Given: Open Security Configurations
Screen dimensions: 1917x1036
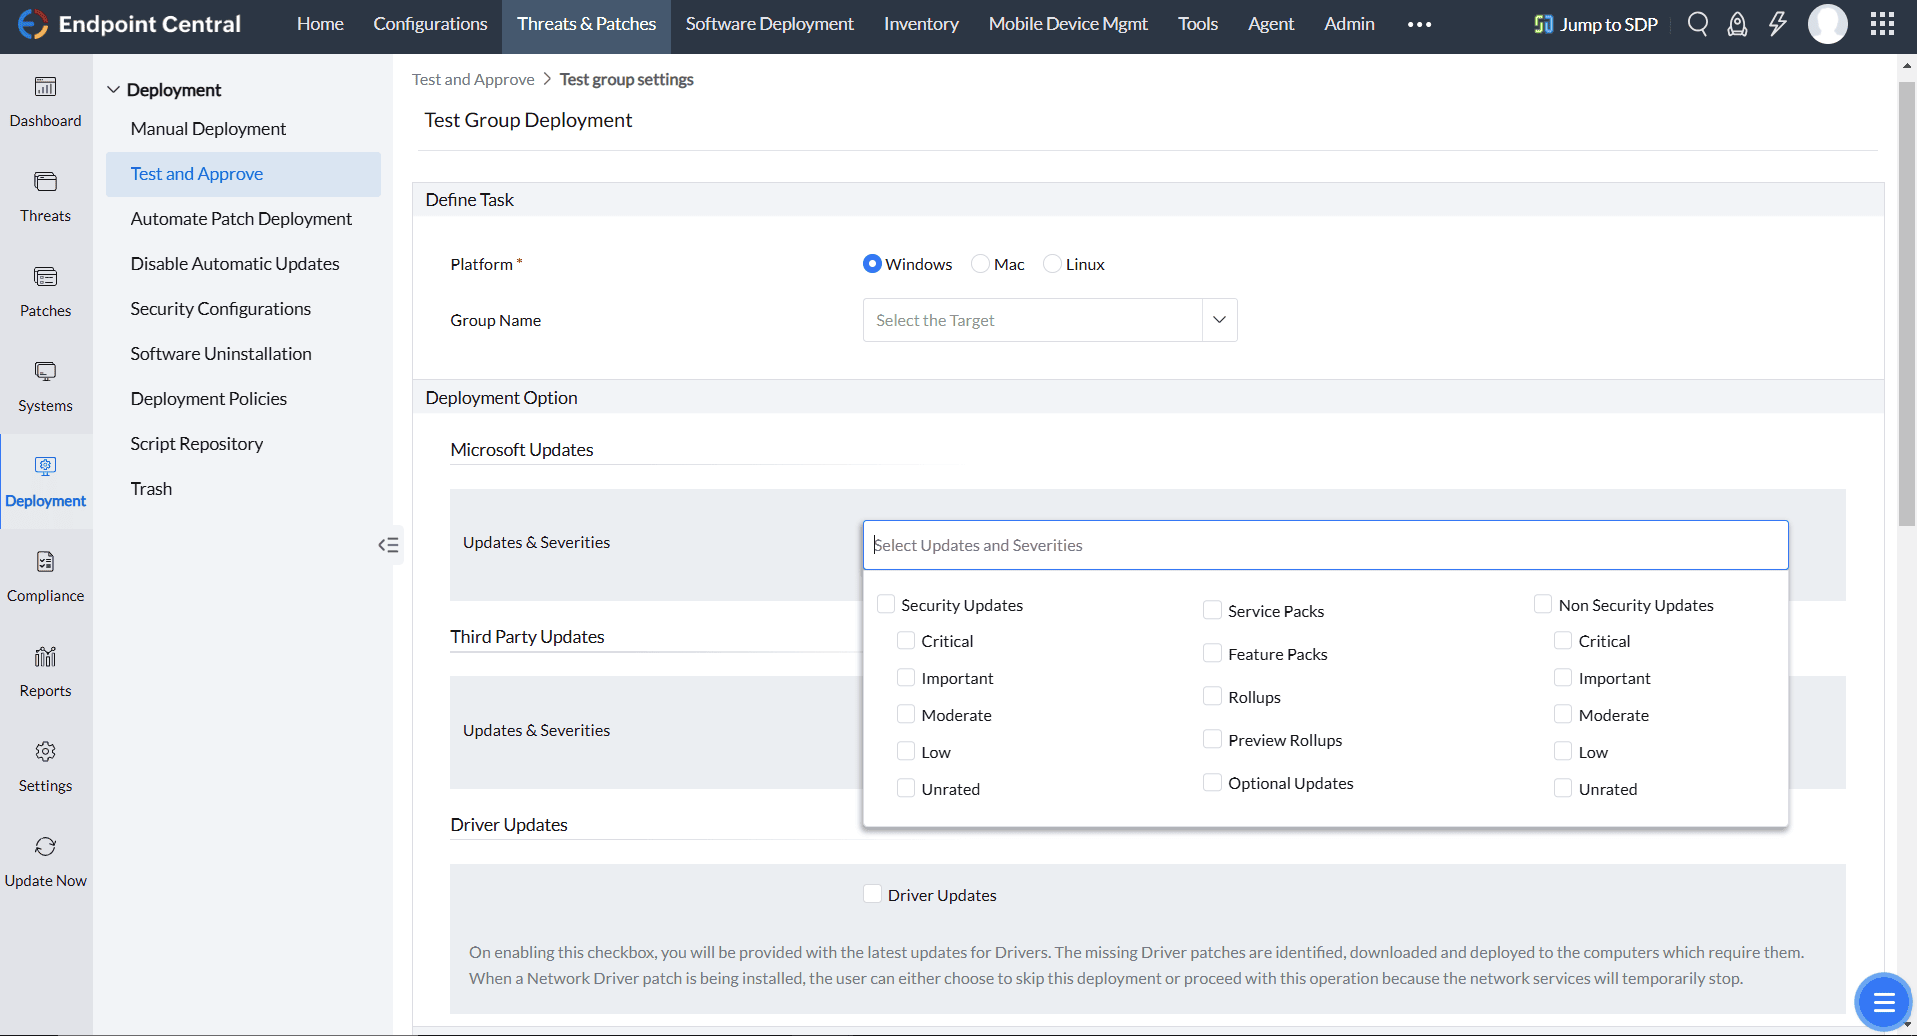Looking at the screenshot, I should [x=220, y=309].
